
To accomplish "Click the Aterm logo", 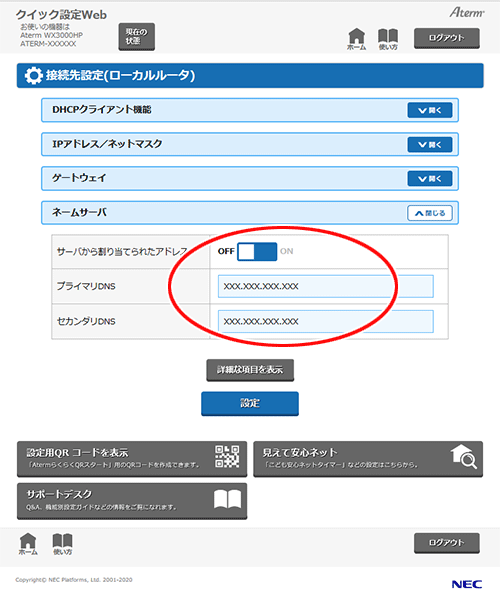I will coord(467,12).
